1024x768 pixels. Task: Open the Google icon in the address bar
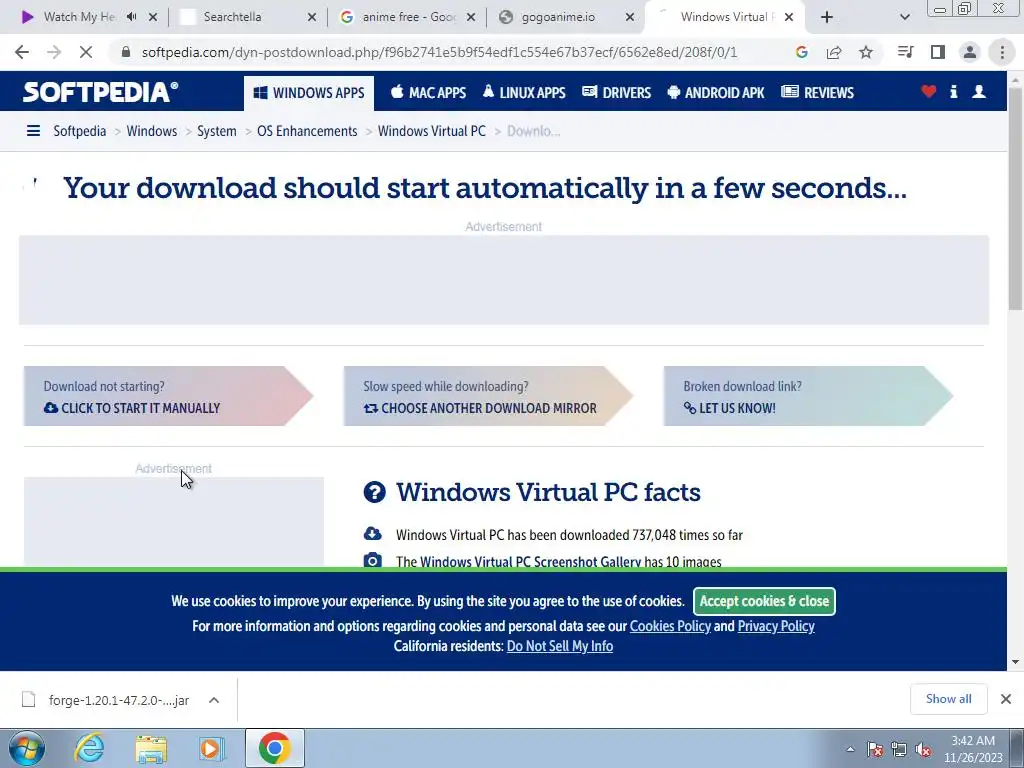(x=802, y=52)
